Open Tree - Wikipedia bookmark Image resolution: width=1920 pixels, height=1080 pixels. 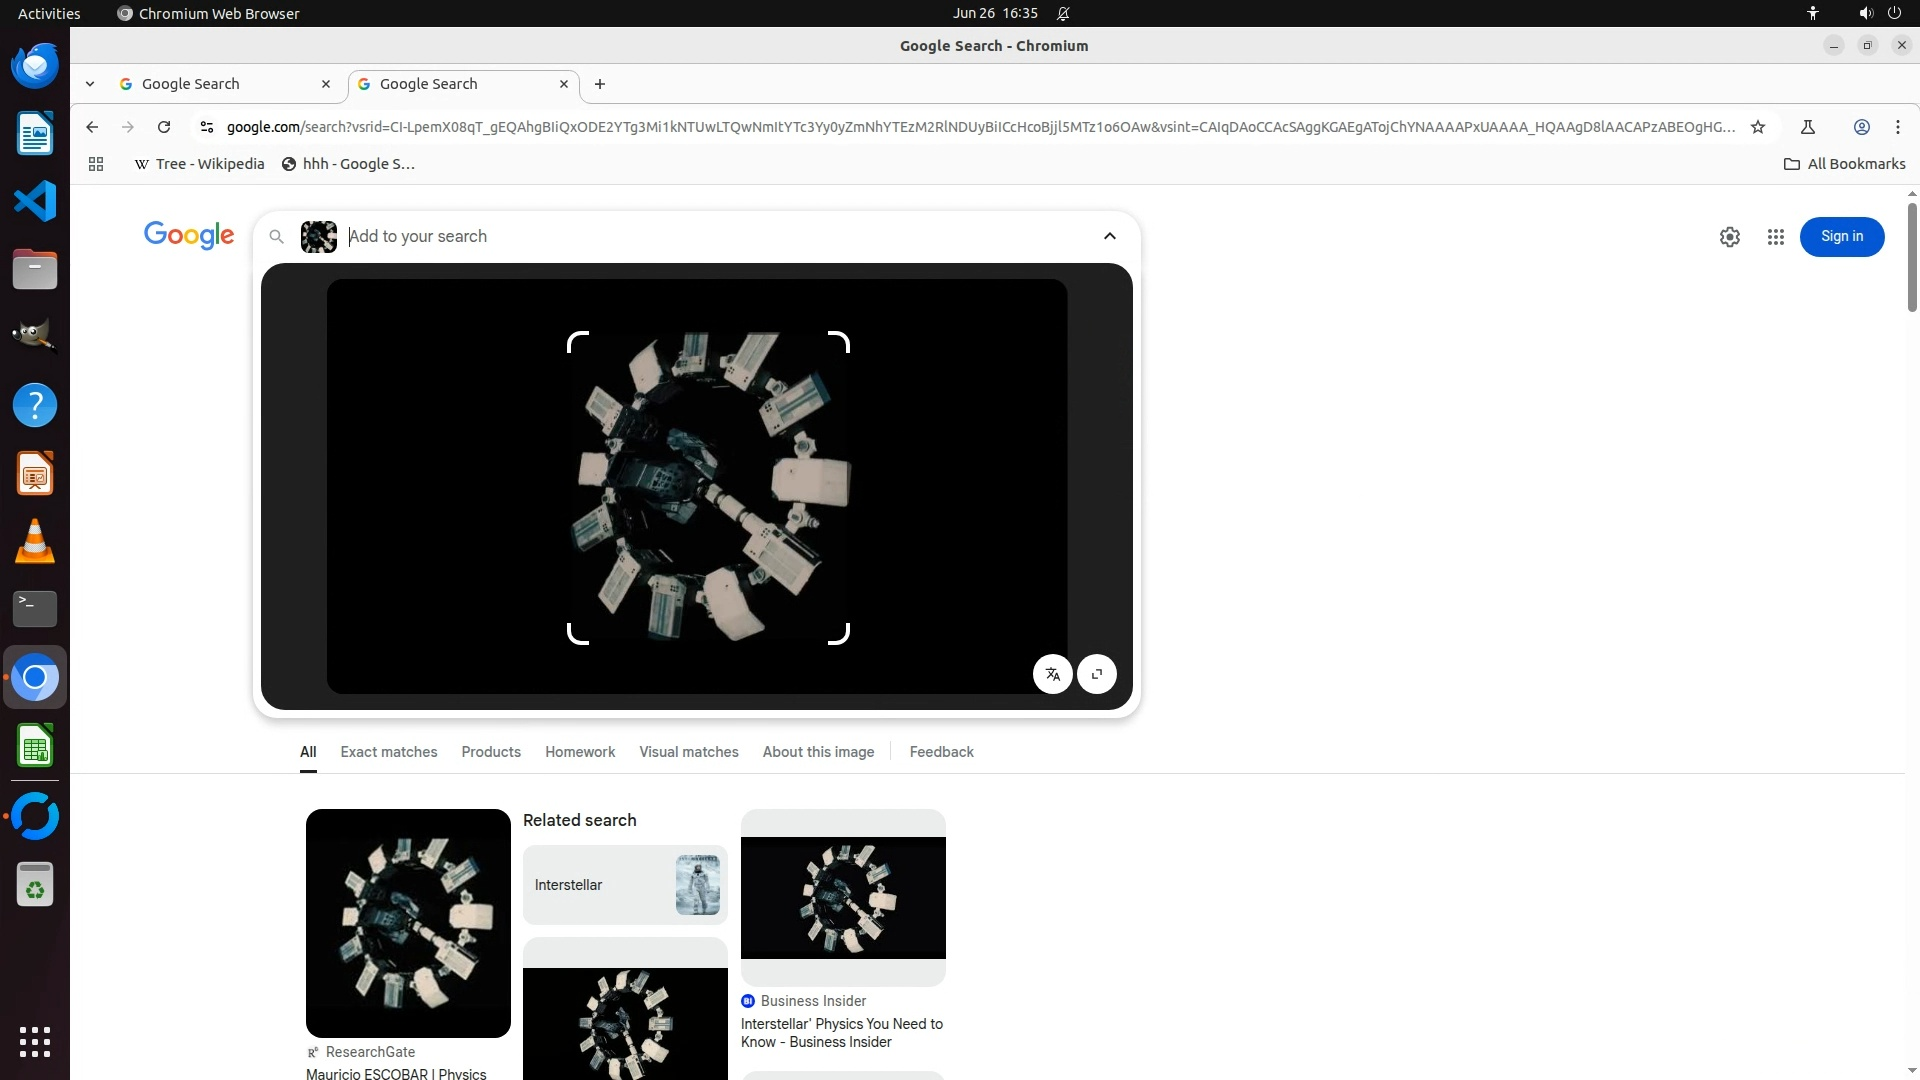pyautogui.click(x=199, y=164)
